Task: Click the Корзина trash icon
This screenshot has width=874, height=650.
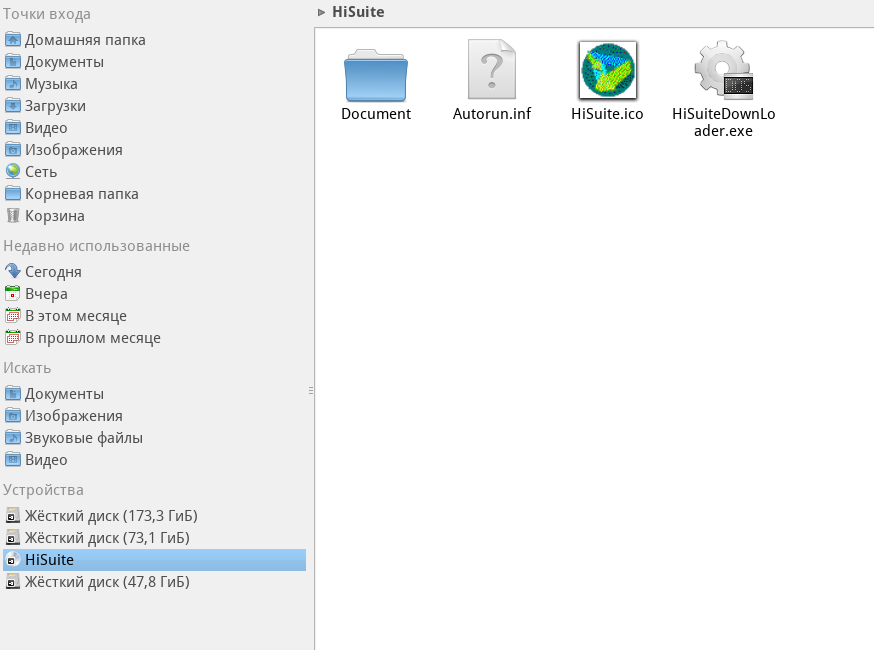Action: pyautogui.click(x=13, y=216)
